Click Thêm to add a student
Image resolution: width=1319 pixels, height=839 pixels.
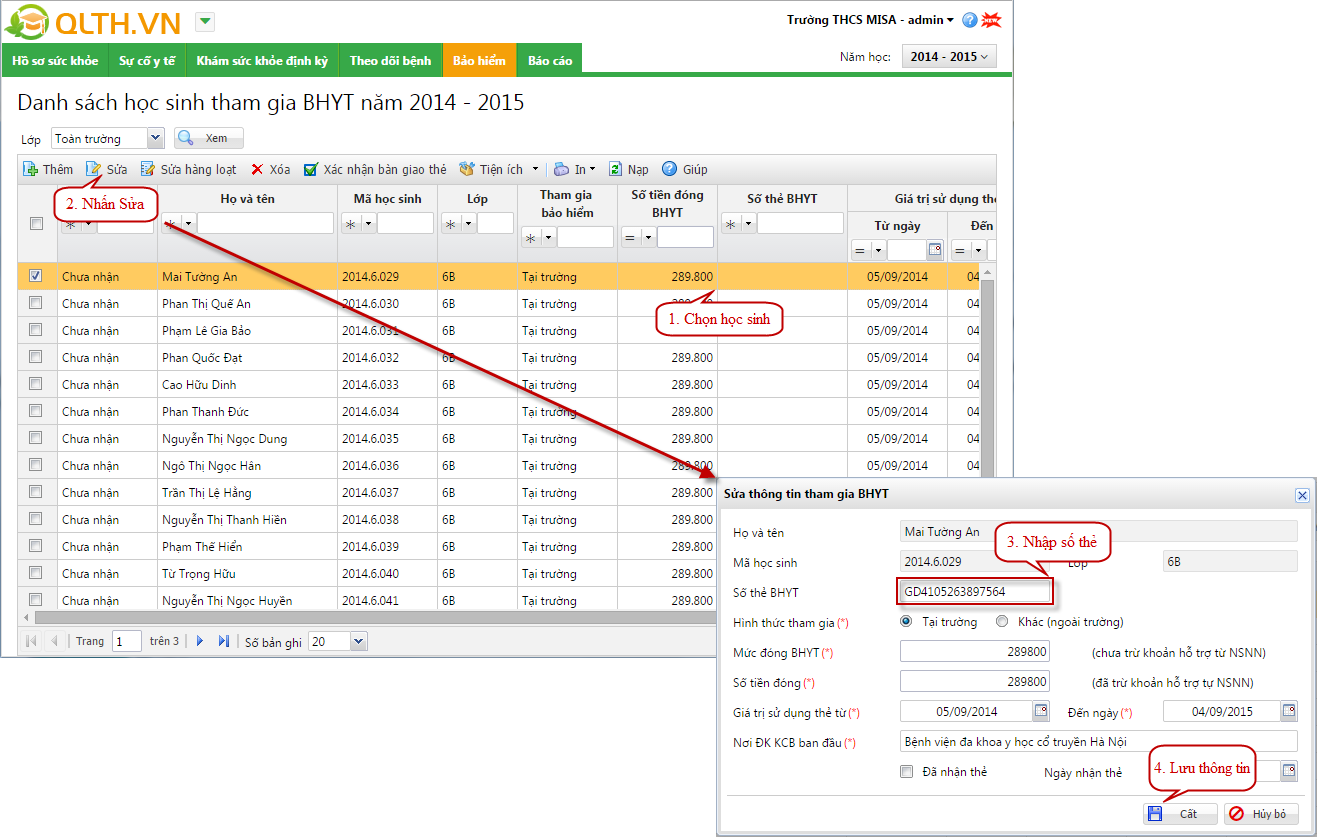[x=48, y=169]
